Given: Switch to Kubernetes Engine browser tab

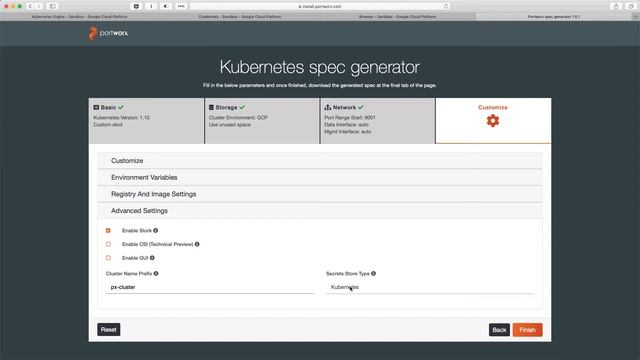Looking at the screenshot, I should click(79, 17).
